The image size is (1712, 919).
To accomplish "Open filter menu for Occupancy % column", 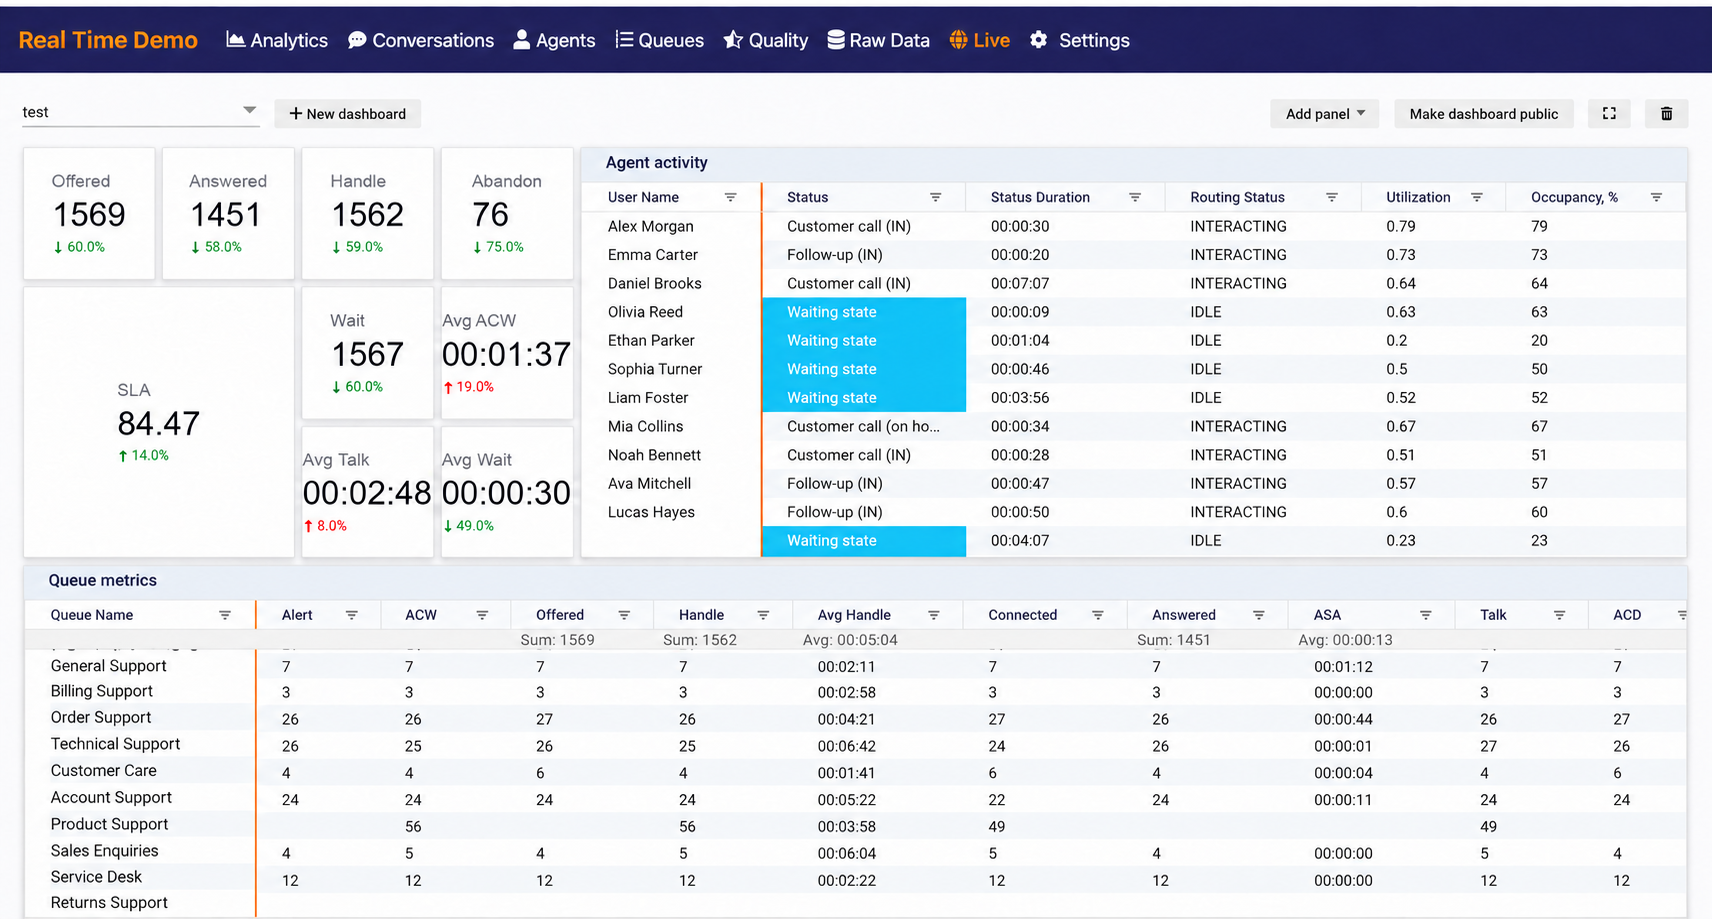I will (1656, 197).
